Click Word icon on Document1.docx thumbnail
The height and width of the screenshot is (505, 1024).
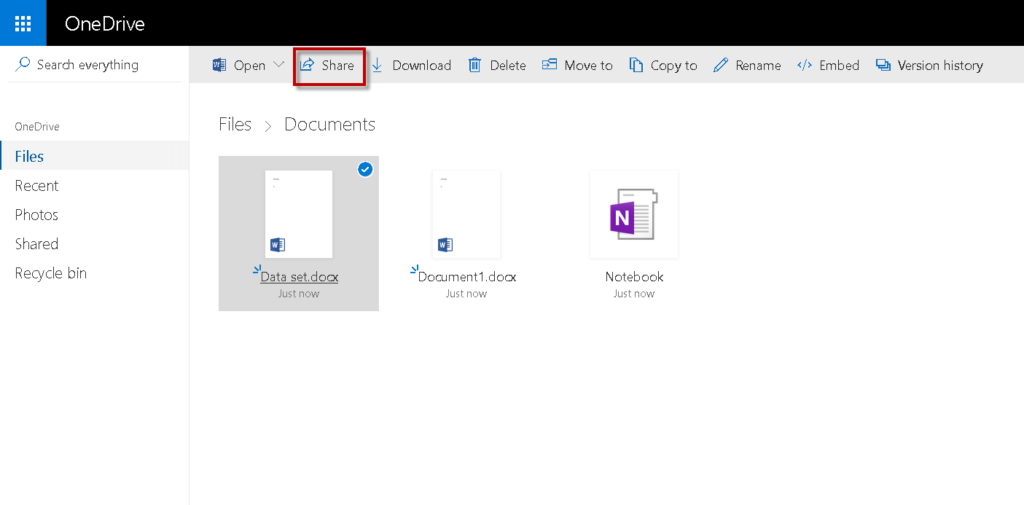click(x=445, y=245)
